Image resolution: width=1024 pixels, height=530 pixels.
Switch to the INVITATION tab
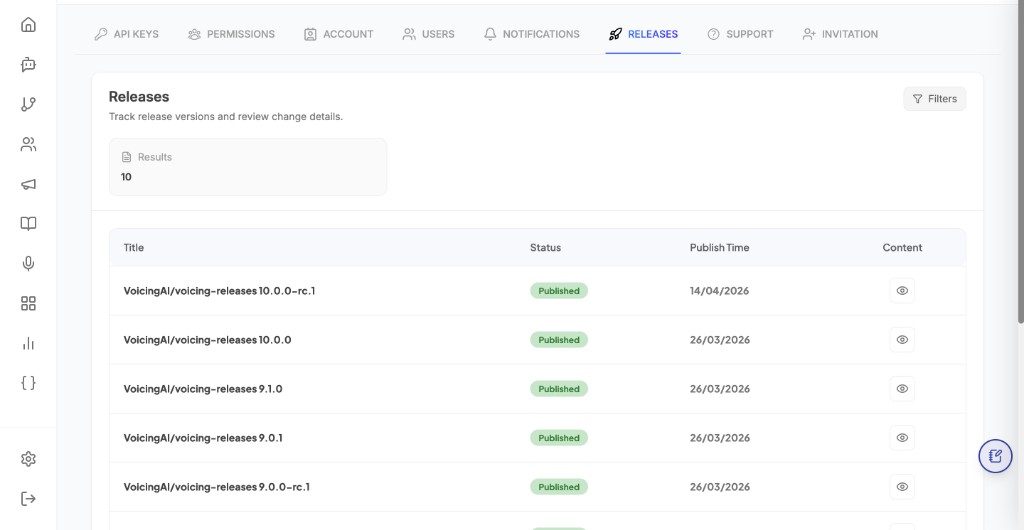840,34
